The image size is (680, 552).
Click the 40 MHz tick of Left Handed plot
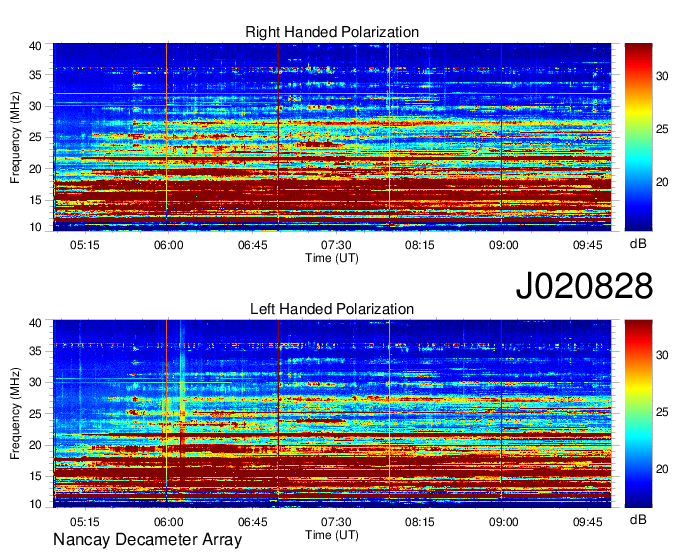tap(35, 323)
